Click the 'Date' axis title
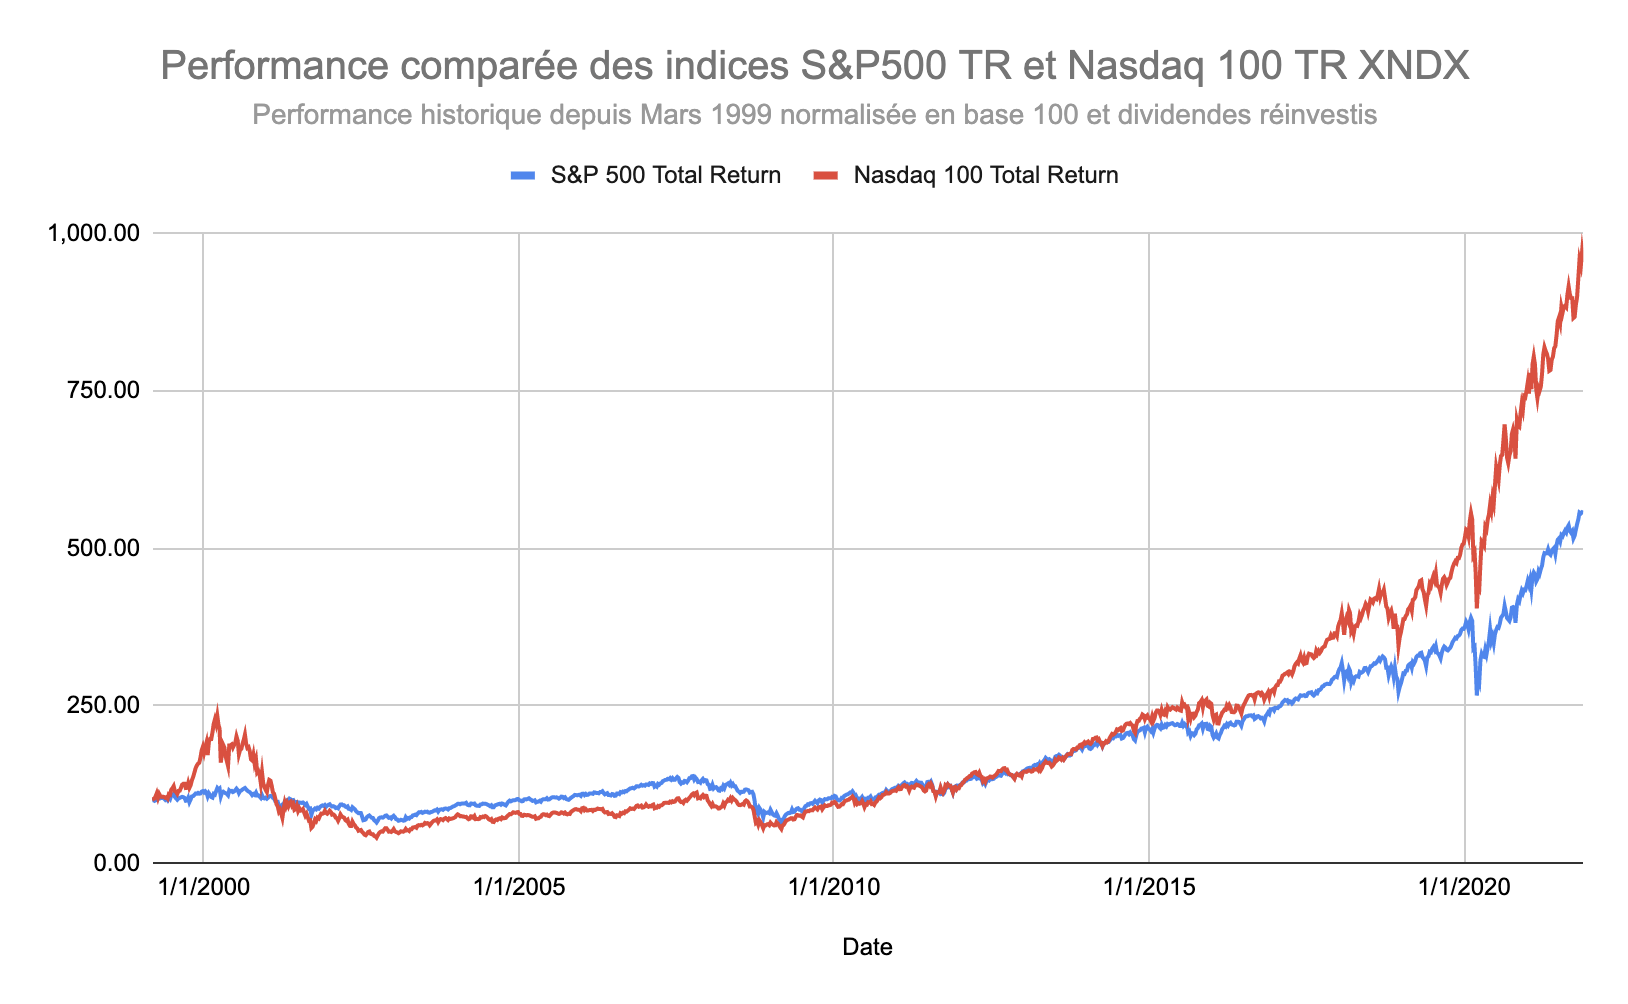 pos(867,947)
